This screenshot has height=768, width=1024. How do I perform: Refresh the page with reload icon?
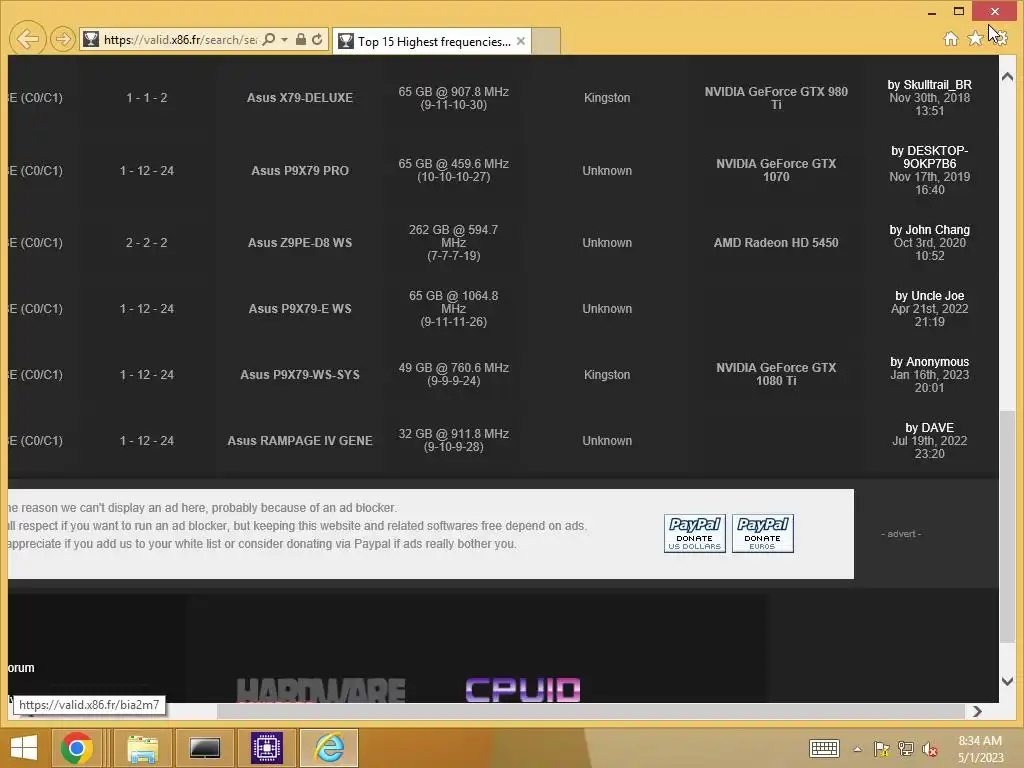pyautogui.click(x=317, y=40)
